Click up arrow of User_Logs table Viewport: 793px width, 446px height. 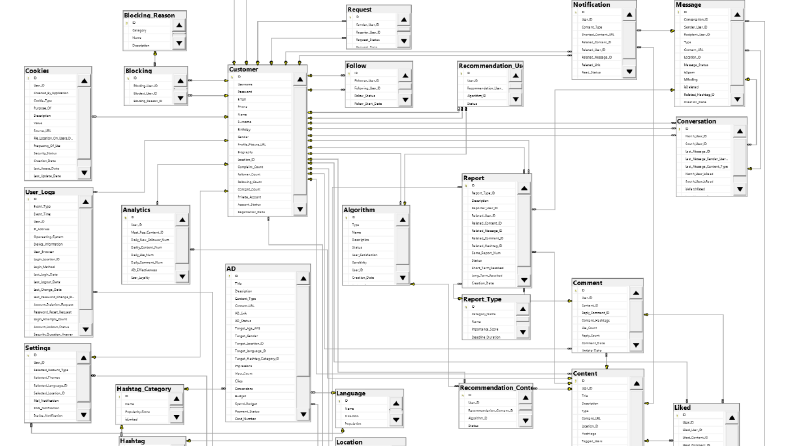(85, 202)
